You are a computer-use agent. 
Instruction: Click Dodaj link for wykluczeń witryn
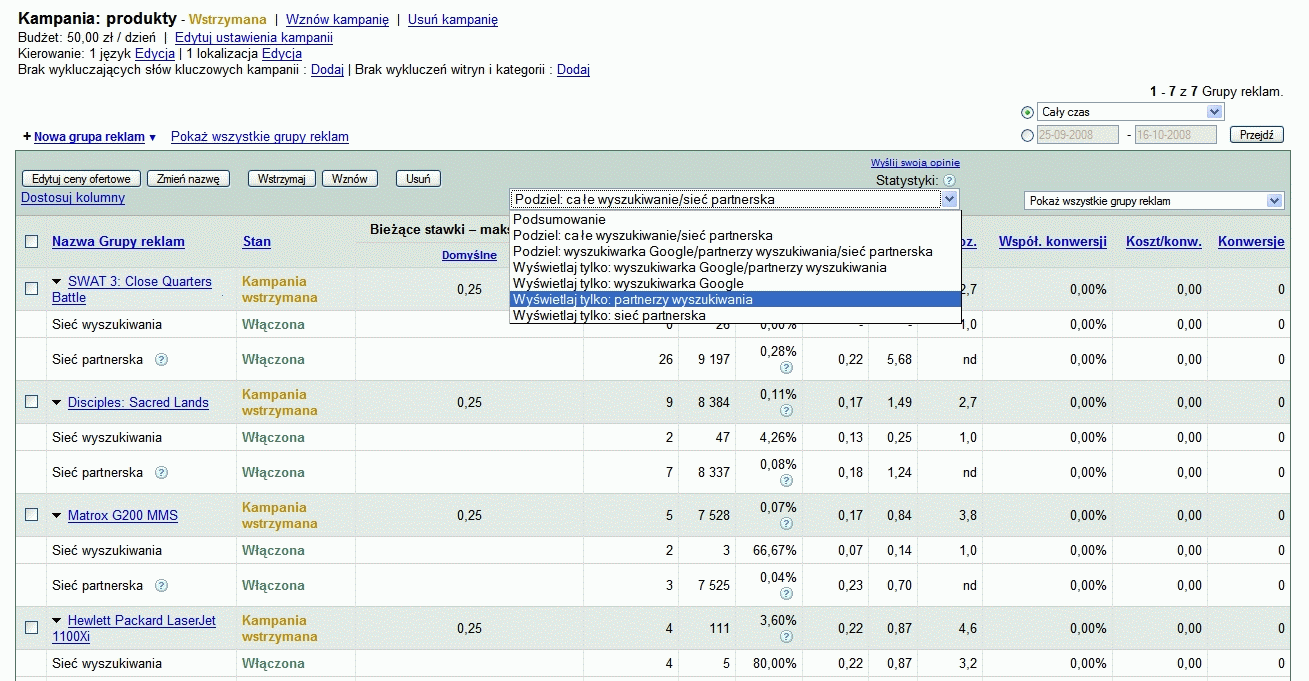pos(573,69)
